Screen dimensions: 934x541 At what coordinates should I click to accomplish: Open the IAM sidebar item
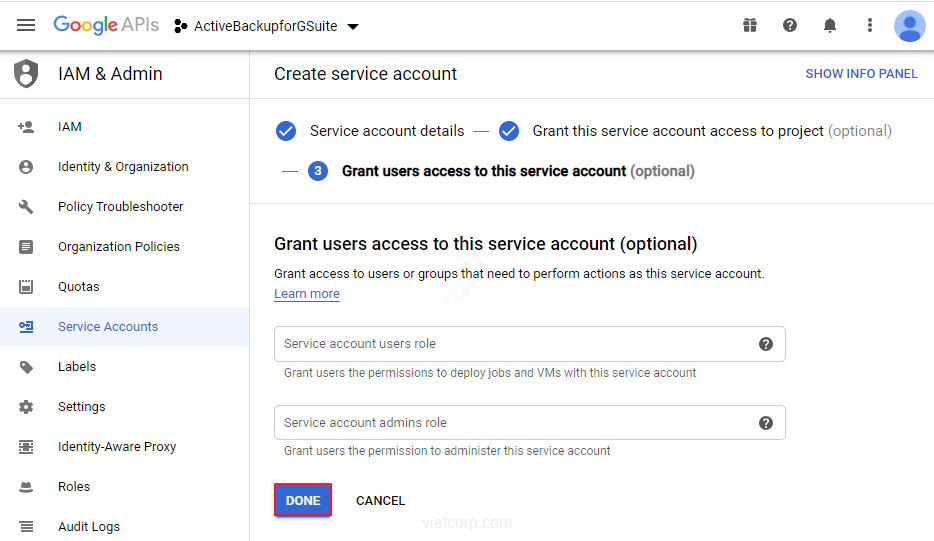[70, 127]
